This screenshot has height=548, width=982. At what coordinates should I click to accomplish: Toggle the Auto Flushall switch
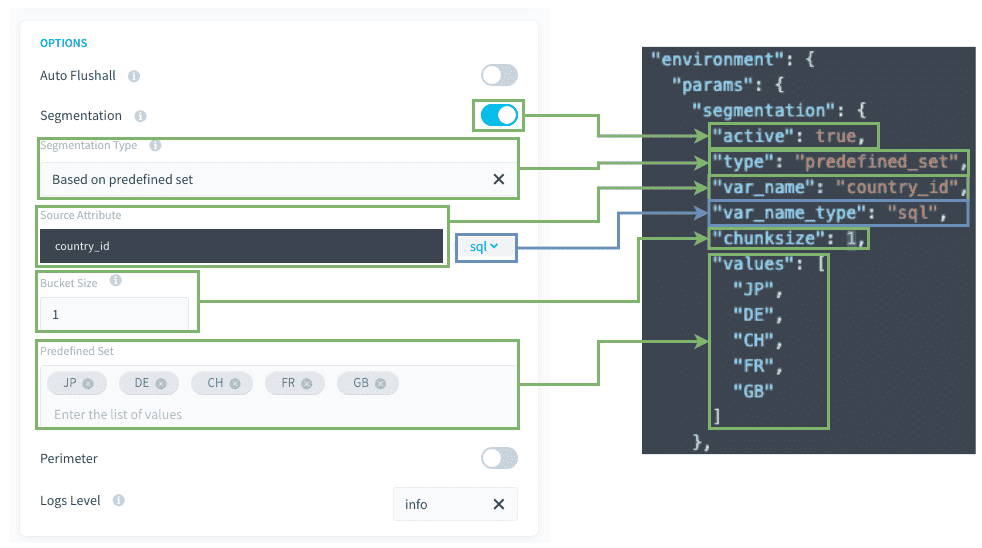click(499, 75)
